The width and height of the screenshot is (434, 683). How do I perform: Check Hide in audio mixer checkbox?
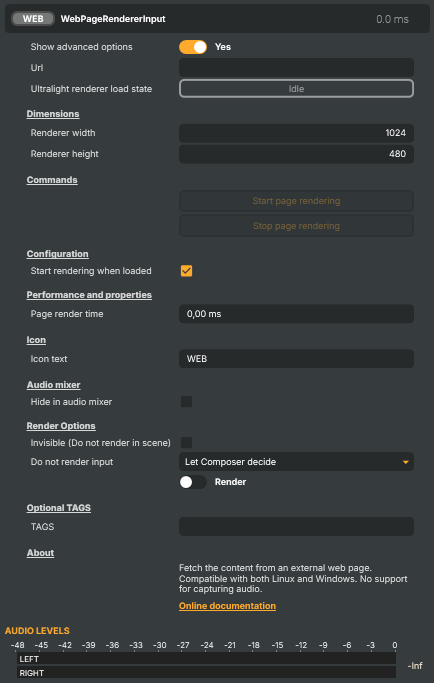tap(186, 402)
